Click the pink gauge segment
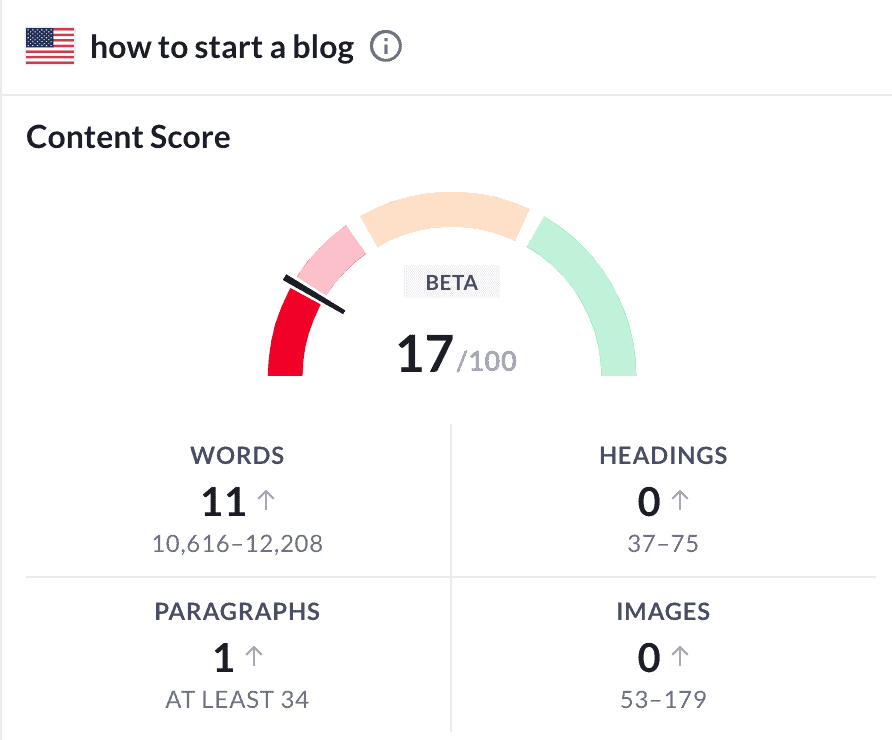Viewport: 892px width, 740px height. tap(331, 257)
